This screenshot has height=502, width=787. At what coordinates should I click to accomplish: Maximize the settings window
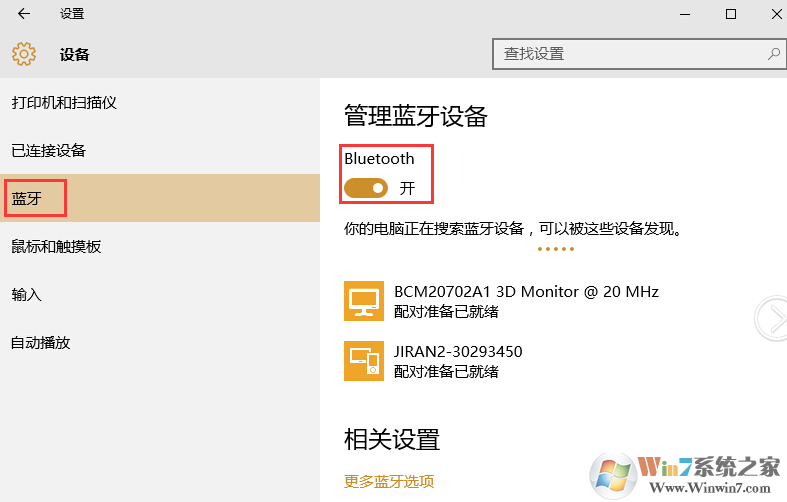click(x=731, y=14)
